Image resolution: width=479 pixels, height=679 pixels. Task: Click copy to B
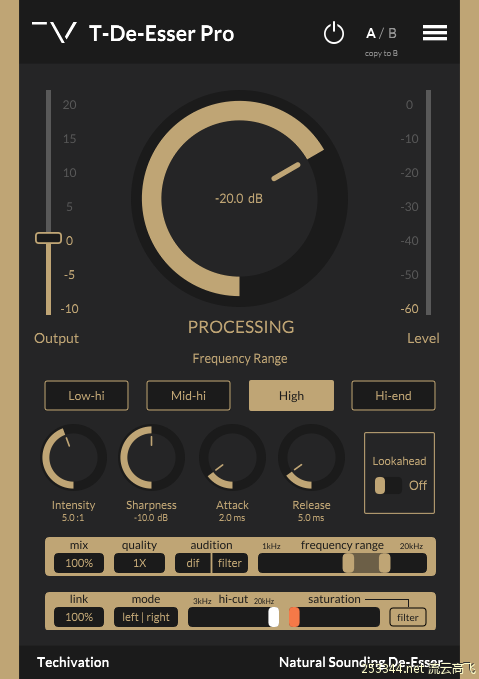point(381,53)
